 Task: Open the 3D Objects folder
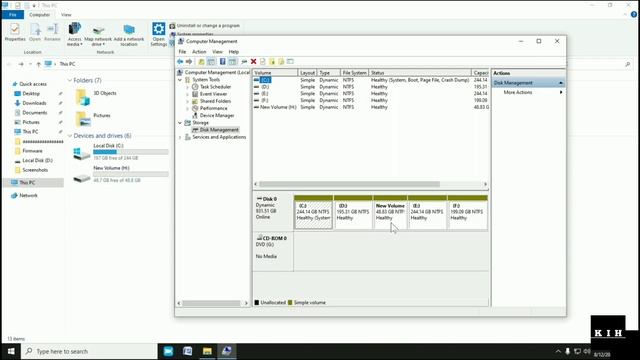click(x=96, y=97)
